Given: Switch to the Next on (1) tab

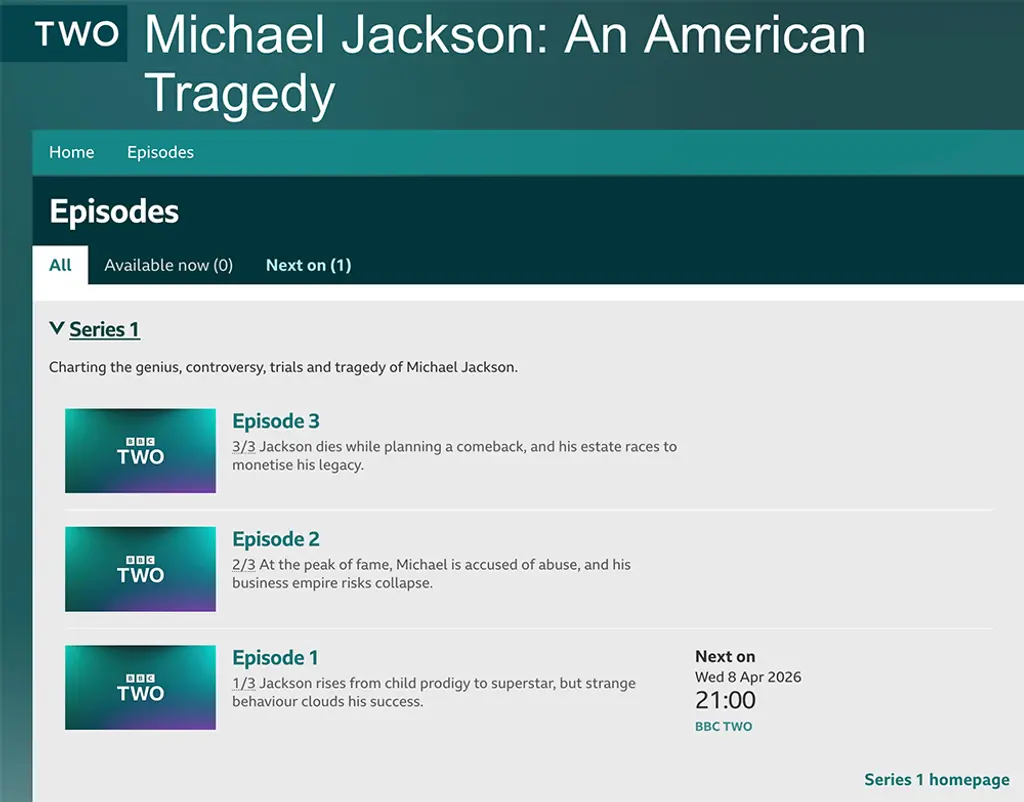Looking at the screenshot, I should point(308,265).
